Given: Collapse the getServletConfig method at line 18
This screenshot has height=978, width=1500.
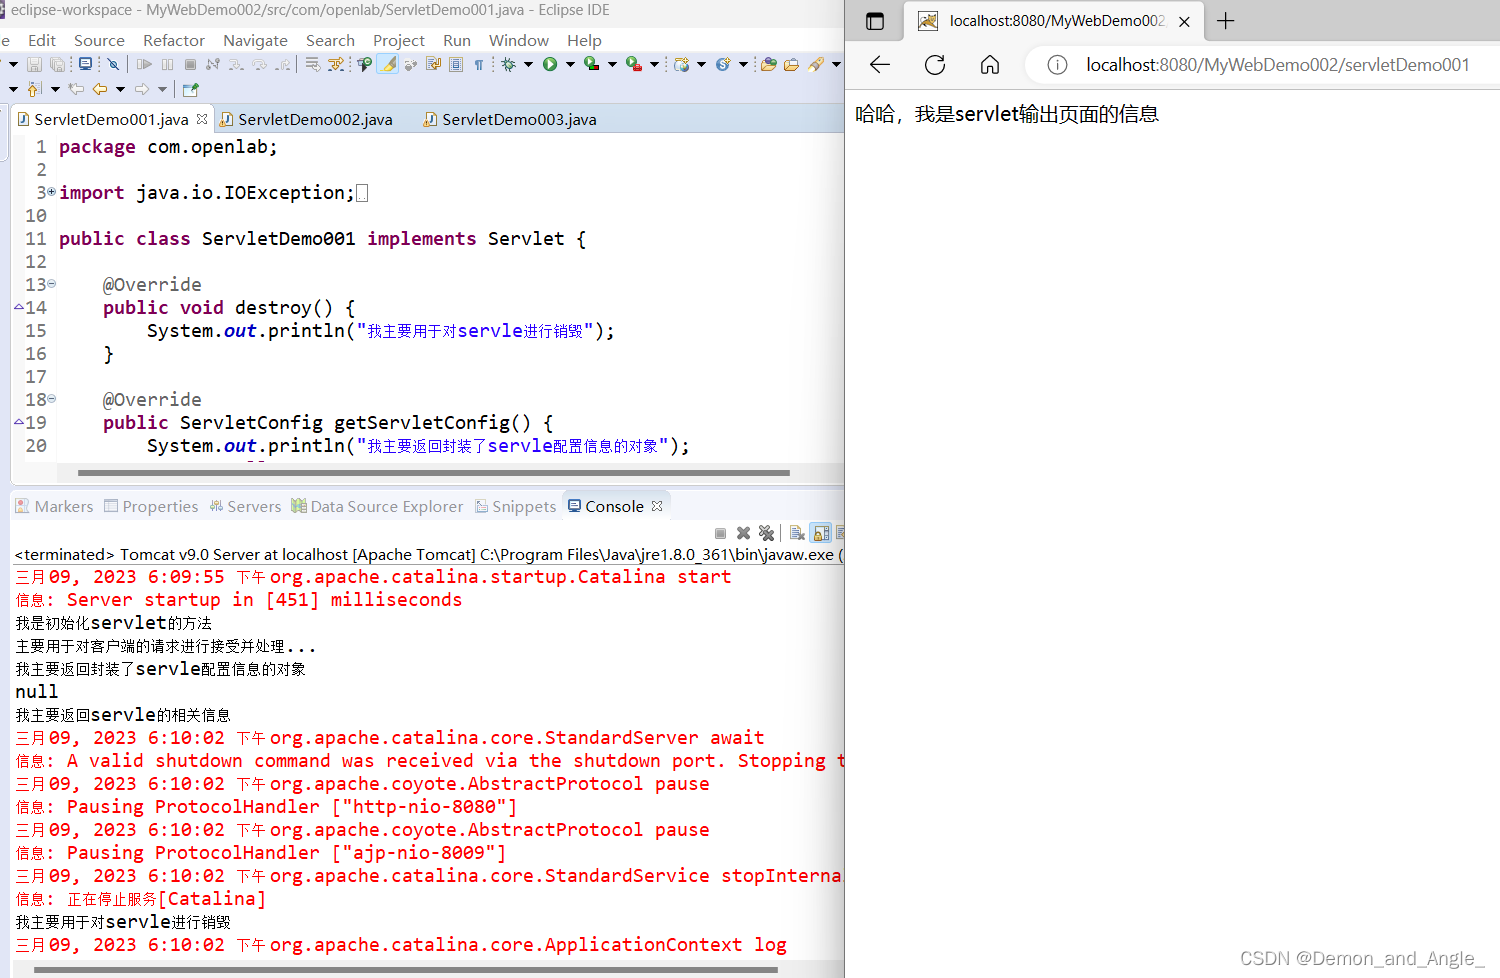Looking at the screenshot, I should (x=51, y=399).
